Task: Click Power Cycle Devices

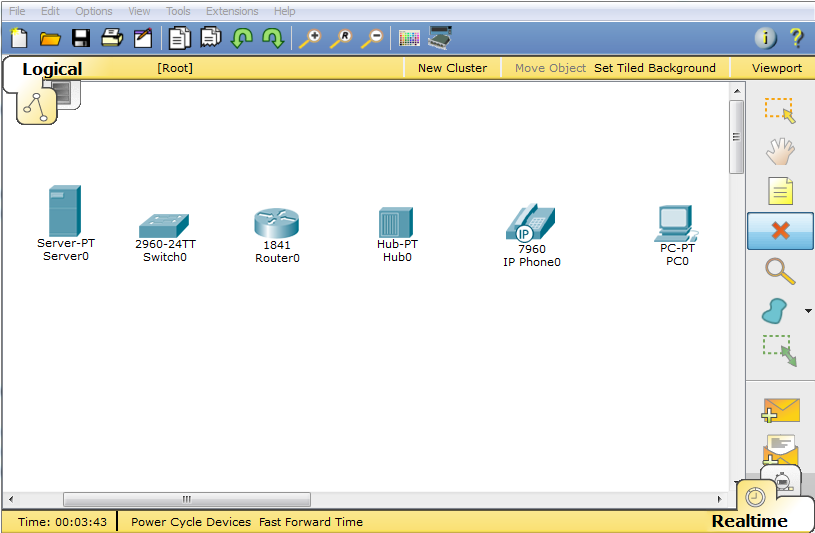Action: [x=191, y=522]
